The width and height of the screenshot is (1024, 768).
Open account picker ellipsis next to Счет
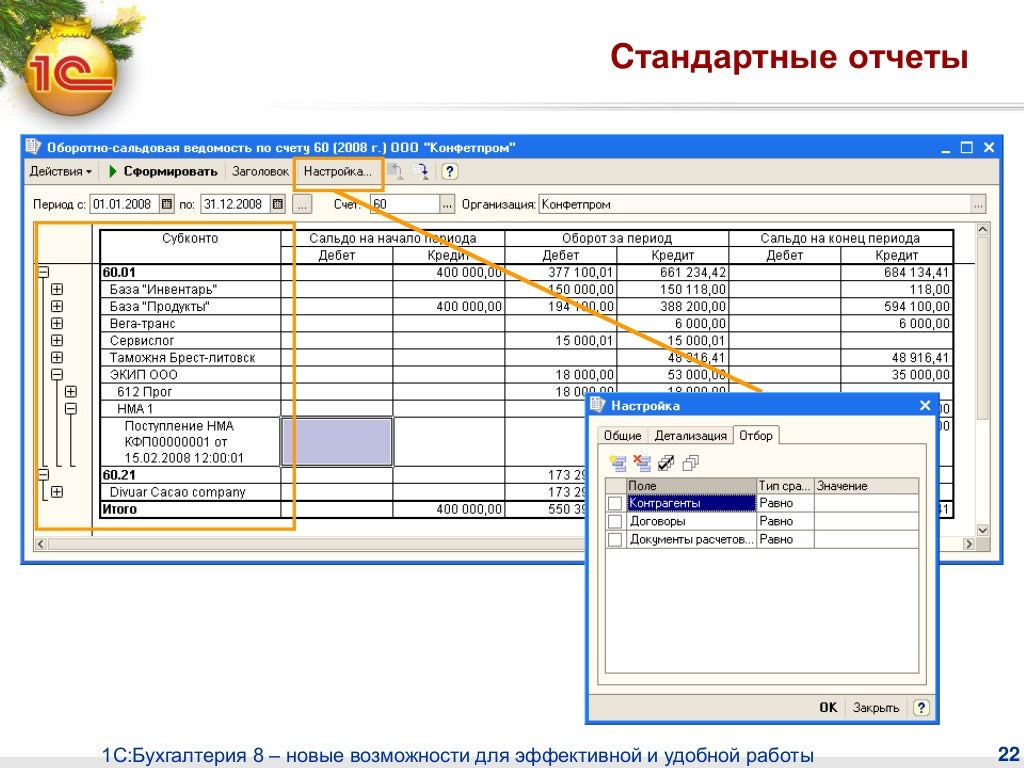coord(447,204)
